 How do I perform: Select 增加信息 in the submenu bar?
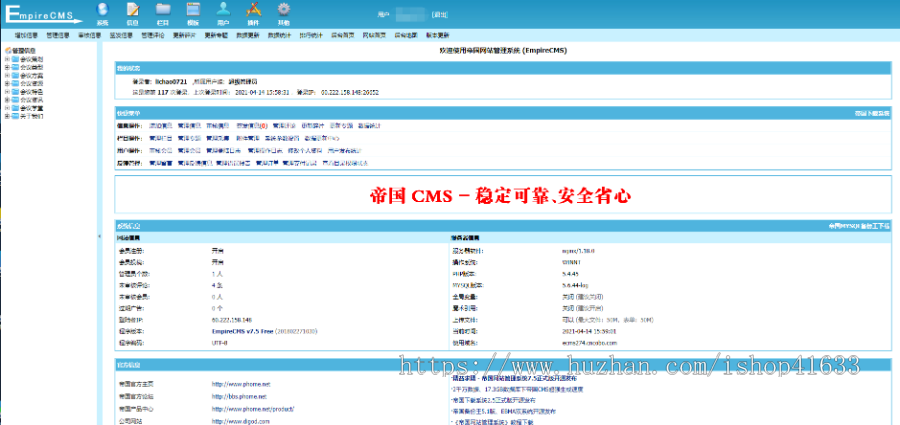26,35
